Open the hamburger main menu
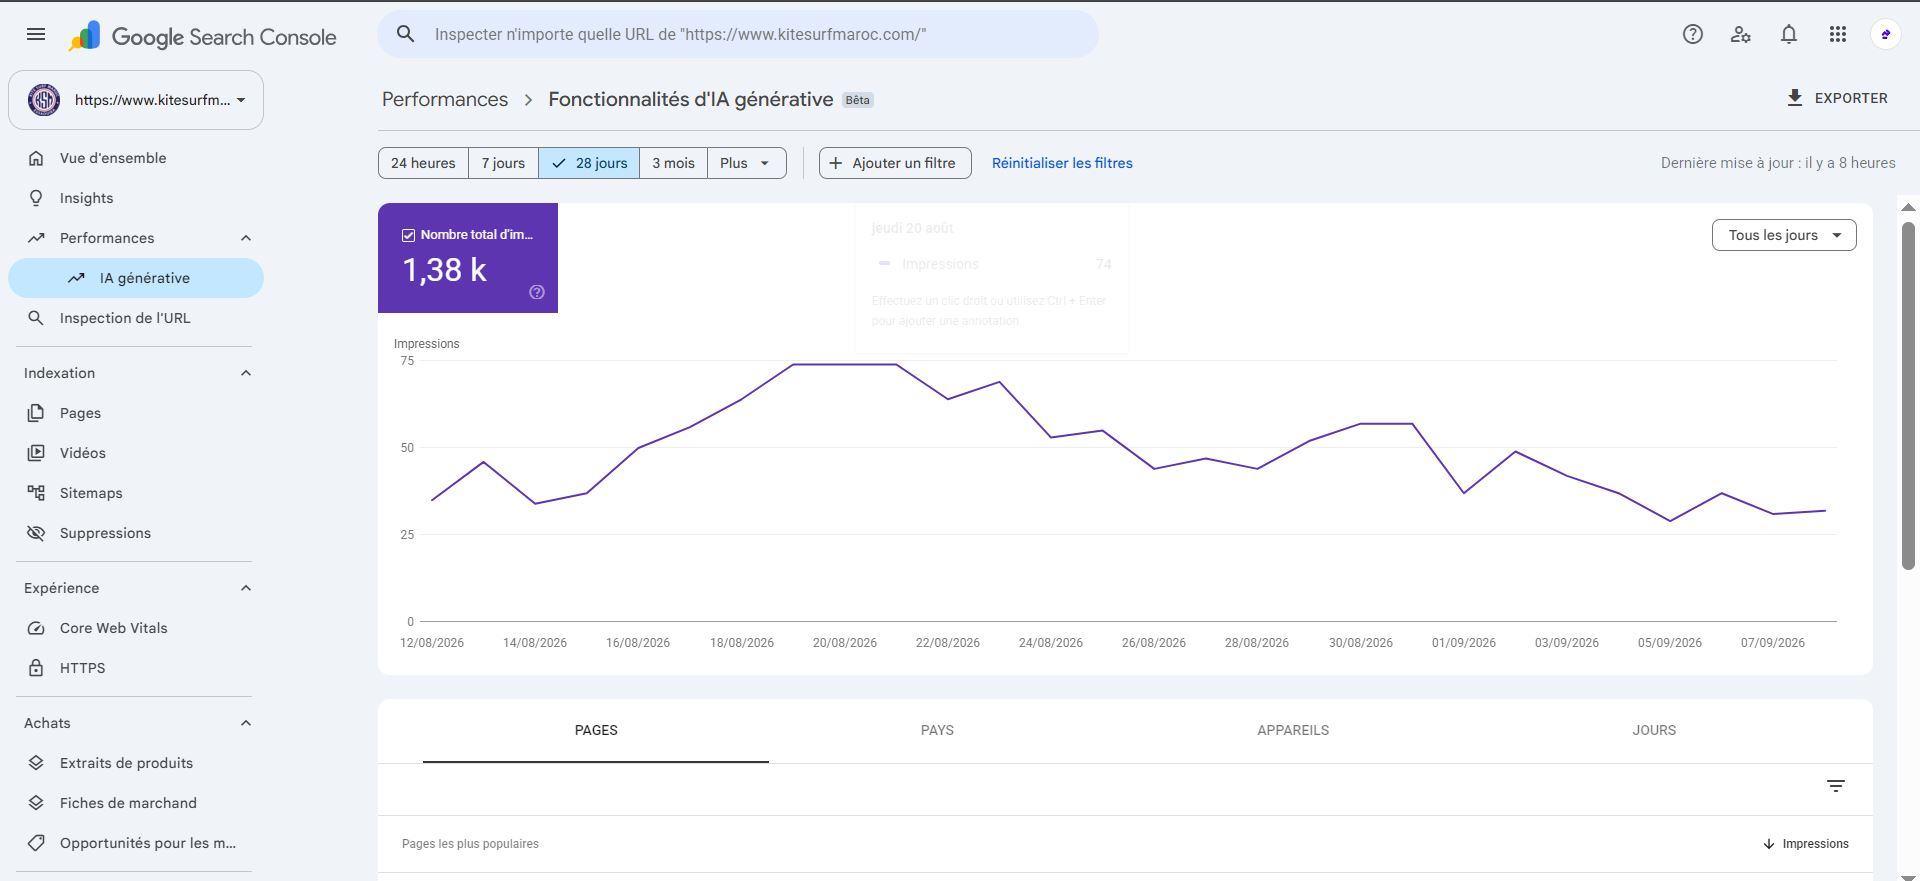 tap(36, 34)
